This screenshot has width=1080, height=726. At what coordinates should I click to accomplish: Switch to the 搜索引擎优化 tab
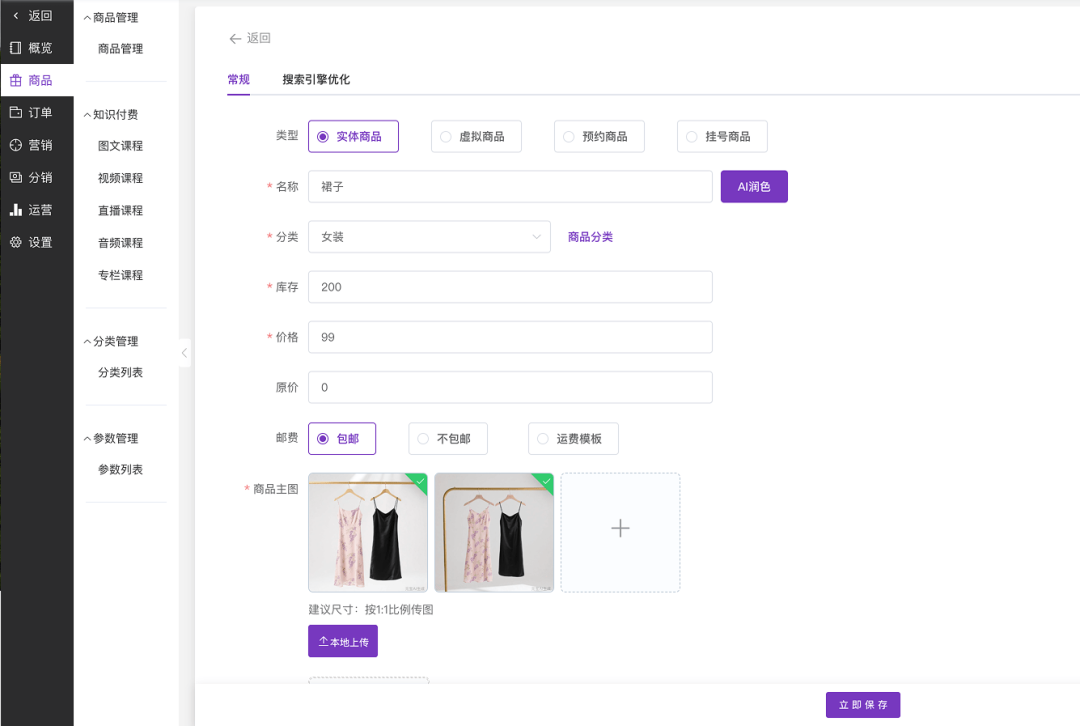316,80
